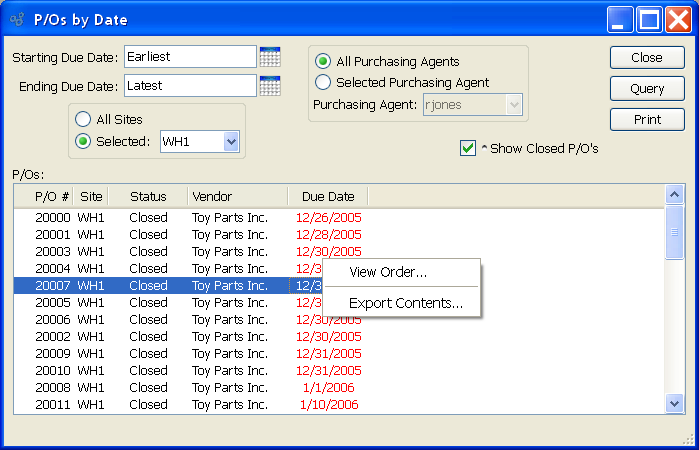Open the Purchasing Agent rjones dropdown
Screen dimensions: 699x450
pos(514,104)
